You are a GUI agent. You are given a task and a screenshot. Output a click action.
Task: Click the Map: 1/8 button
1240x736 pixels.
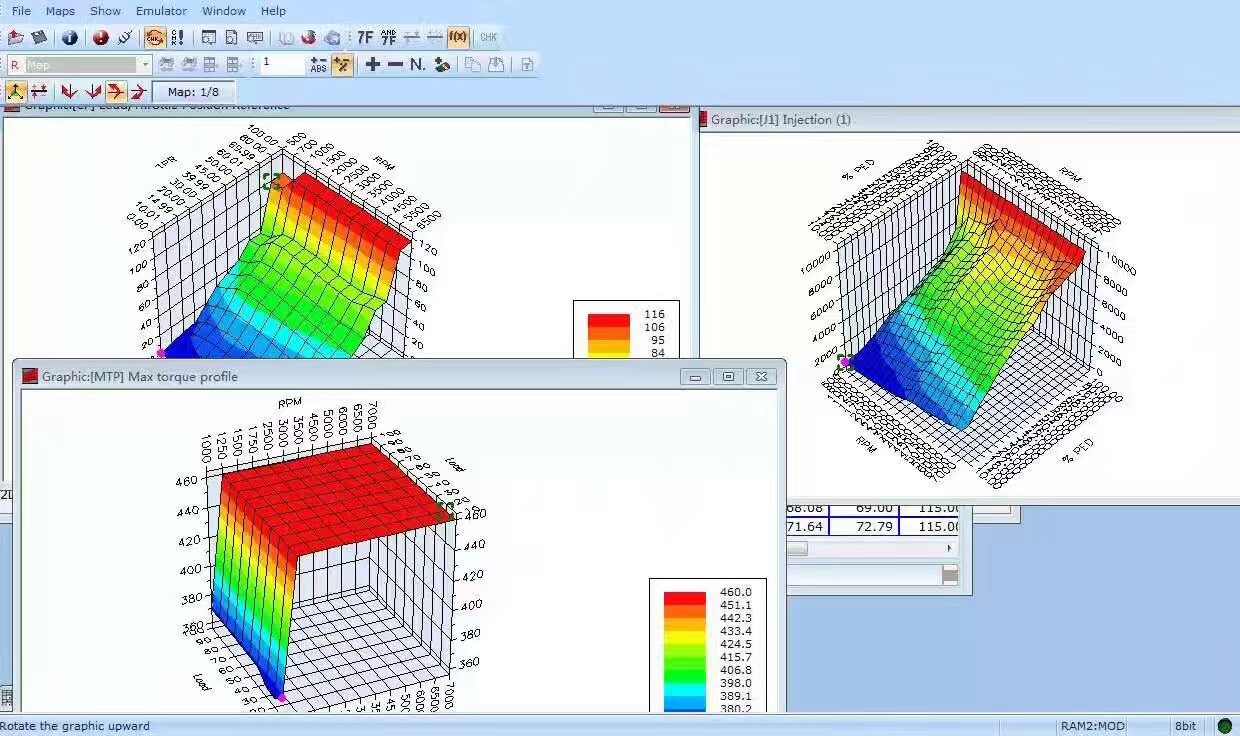click(193, 92)
